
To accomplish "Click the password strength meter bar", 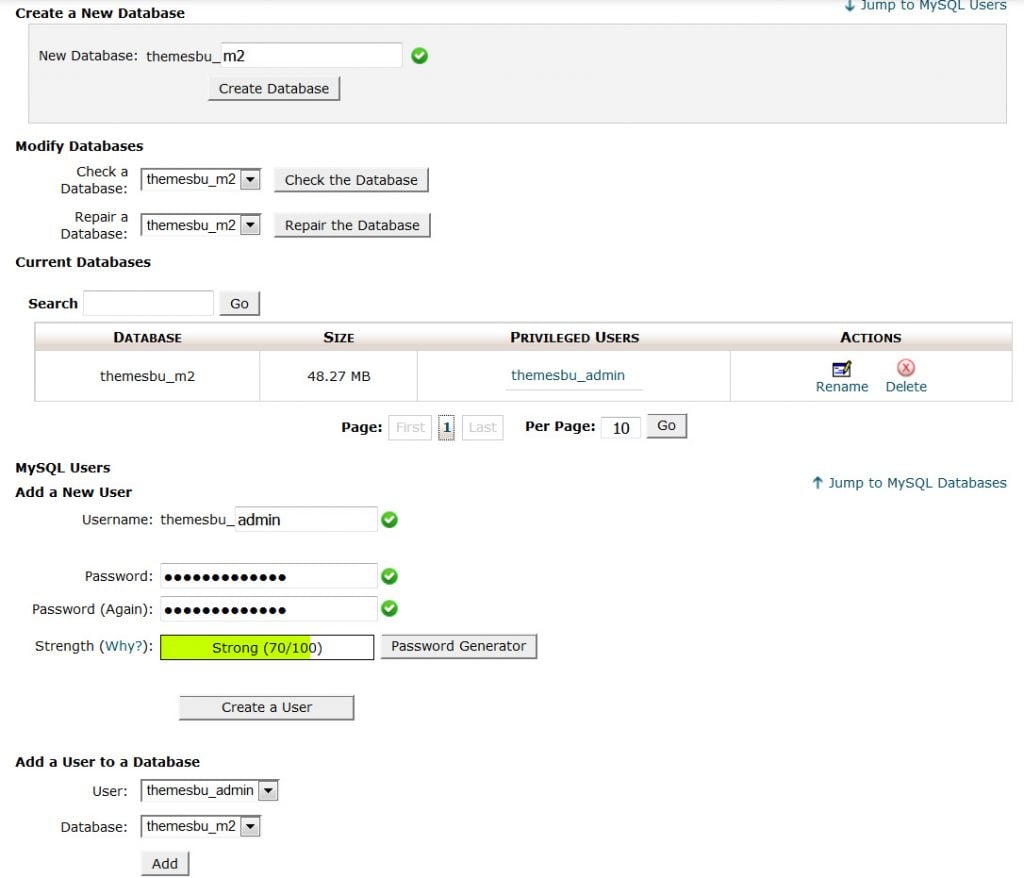I will (267, 648).
